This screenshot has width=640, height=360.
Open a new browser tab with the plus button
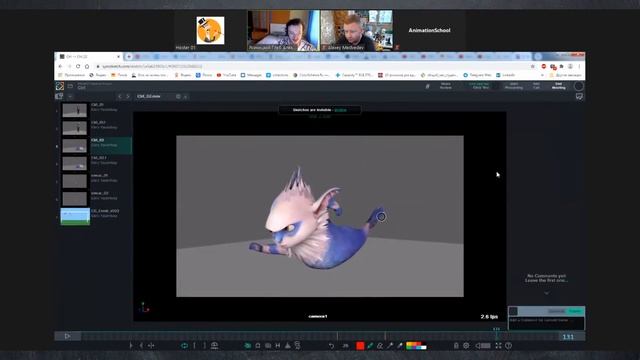point(129,56)
